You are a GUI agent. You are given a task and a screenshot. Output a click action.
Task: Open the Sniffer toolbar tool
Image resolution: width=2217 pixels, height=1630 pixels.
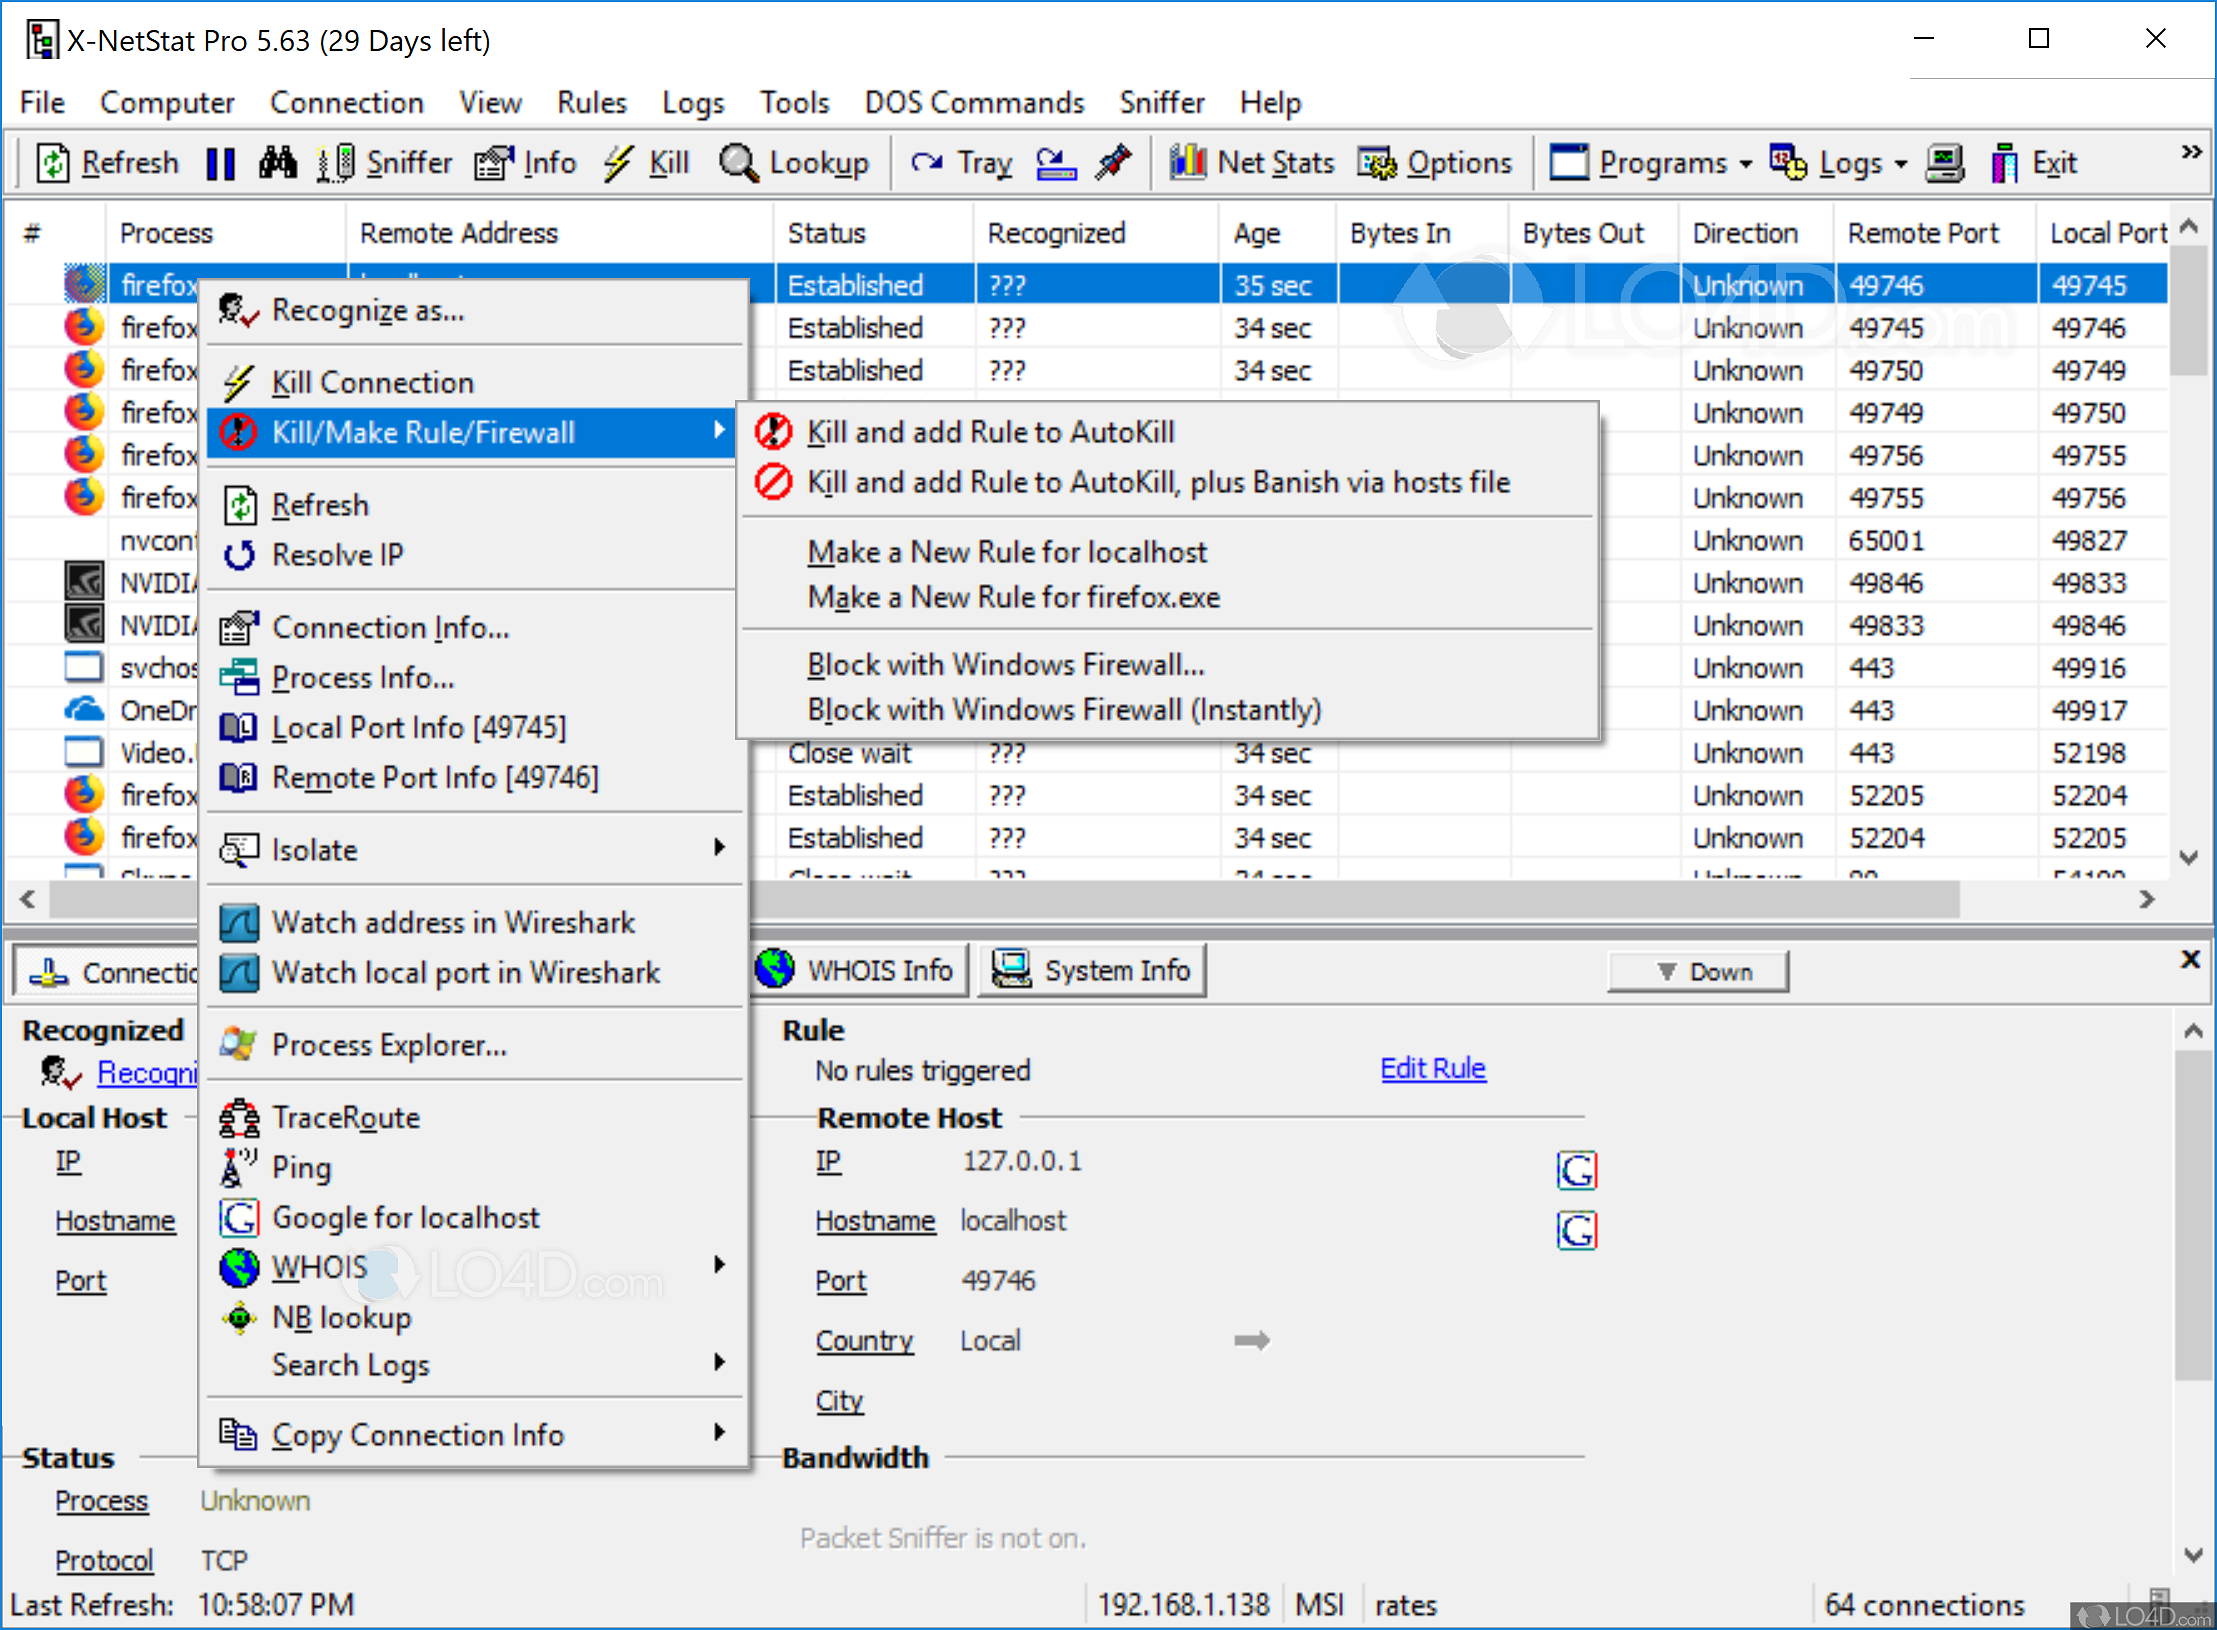pos(385,163)
